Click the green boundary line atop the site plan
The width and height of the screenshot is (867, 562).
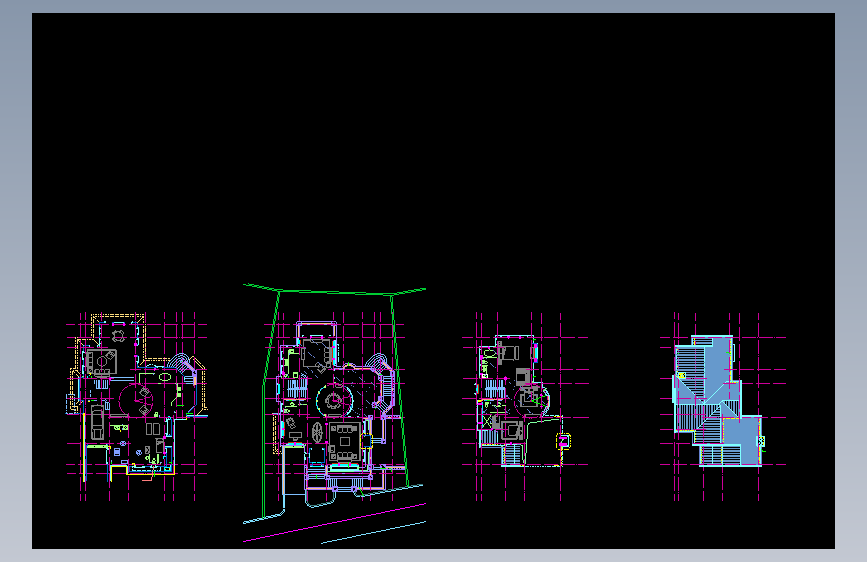335,290
